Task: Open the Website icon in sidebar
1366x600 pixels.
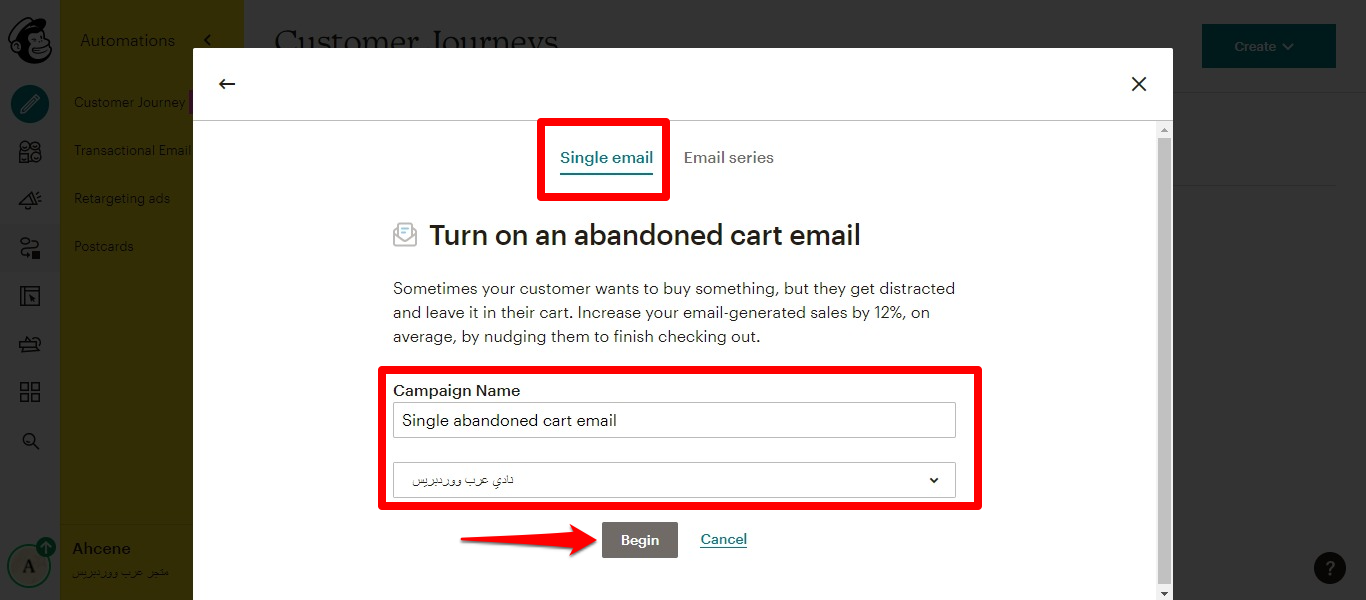Action: pyautogui.click(x=30, y=296)
